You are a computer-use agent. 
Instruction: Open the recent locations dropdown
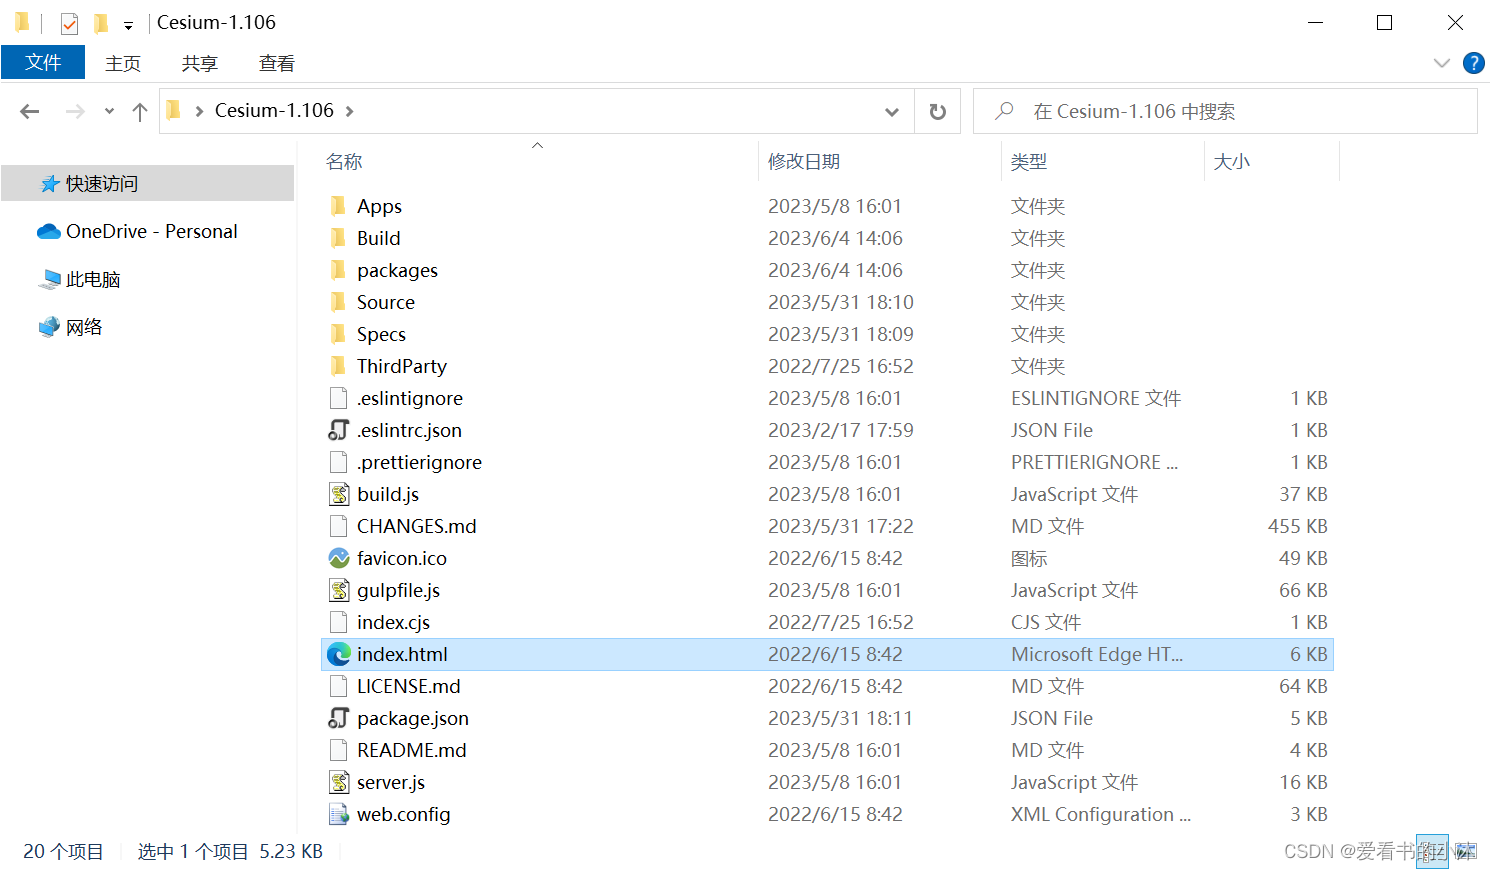[x=109, y=111]
